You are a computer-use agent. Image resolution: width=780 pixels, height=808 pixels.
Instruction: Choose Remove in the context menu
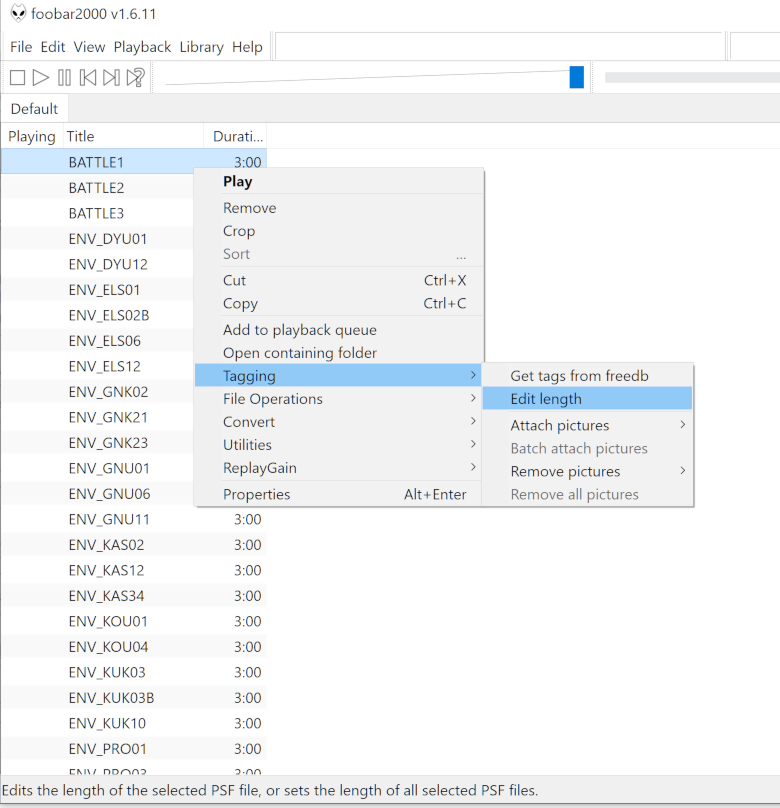click(339, 208)
